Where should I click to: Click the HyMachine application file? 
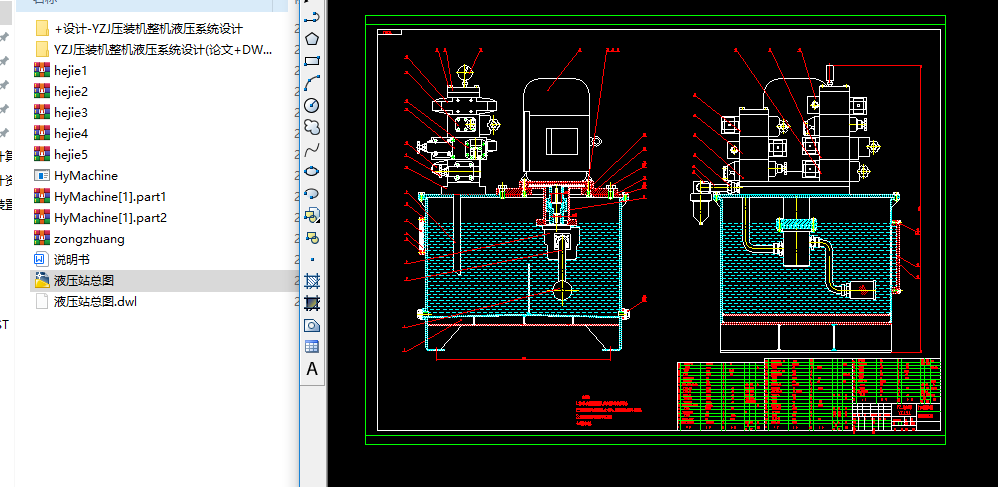click(x=85, y=175)
